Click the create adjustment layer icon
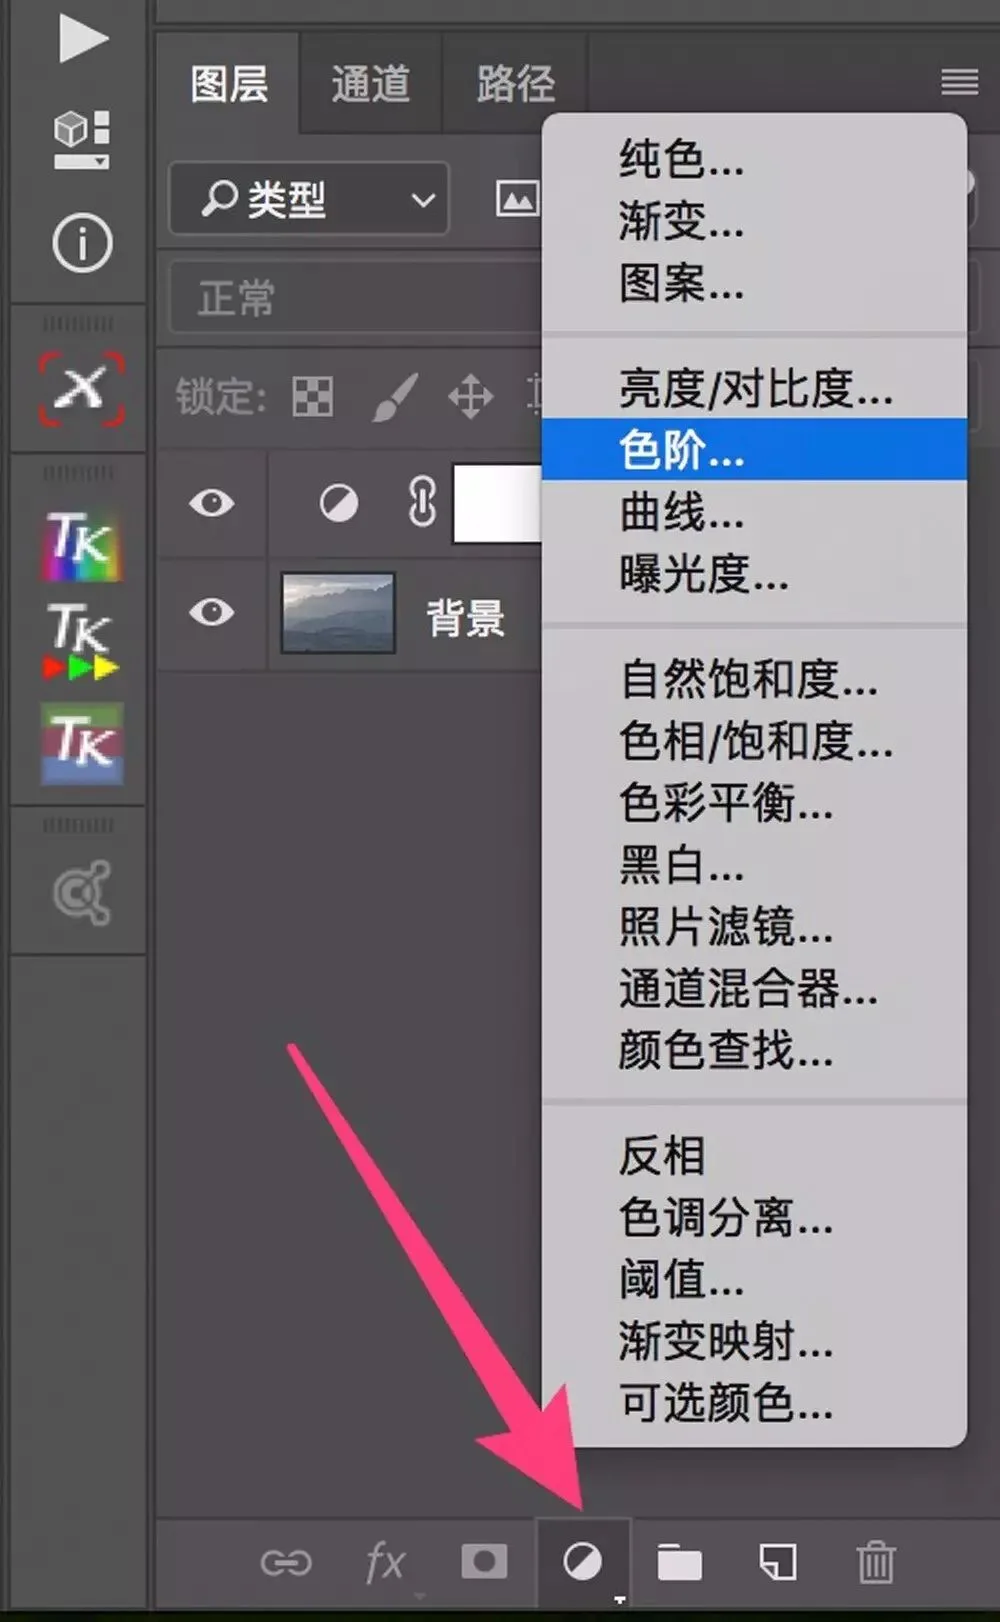 pyautogui.click(x=583, y=1561)
